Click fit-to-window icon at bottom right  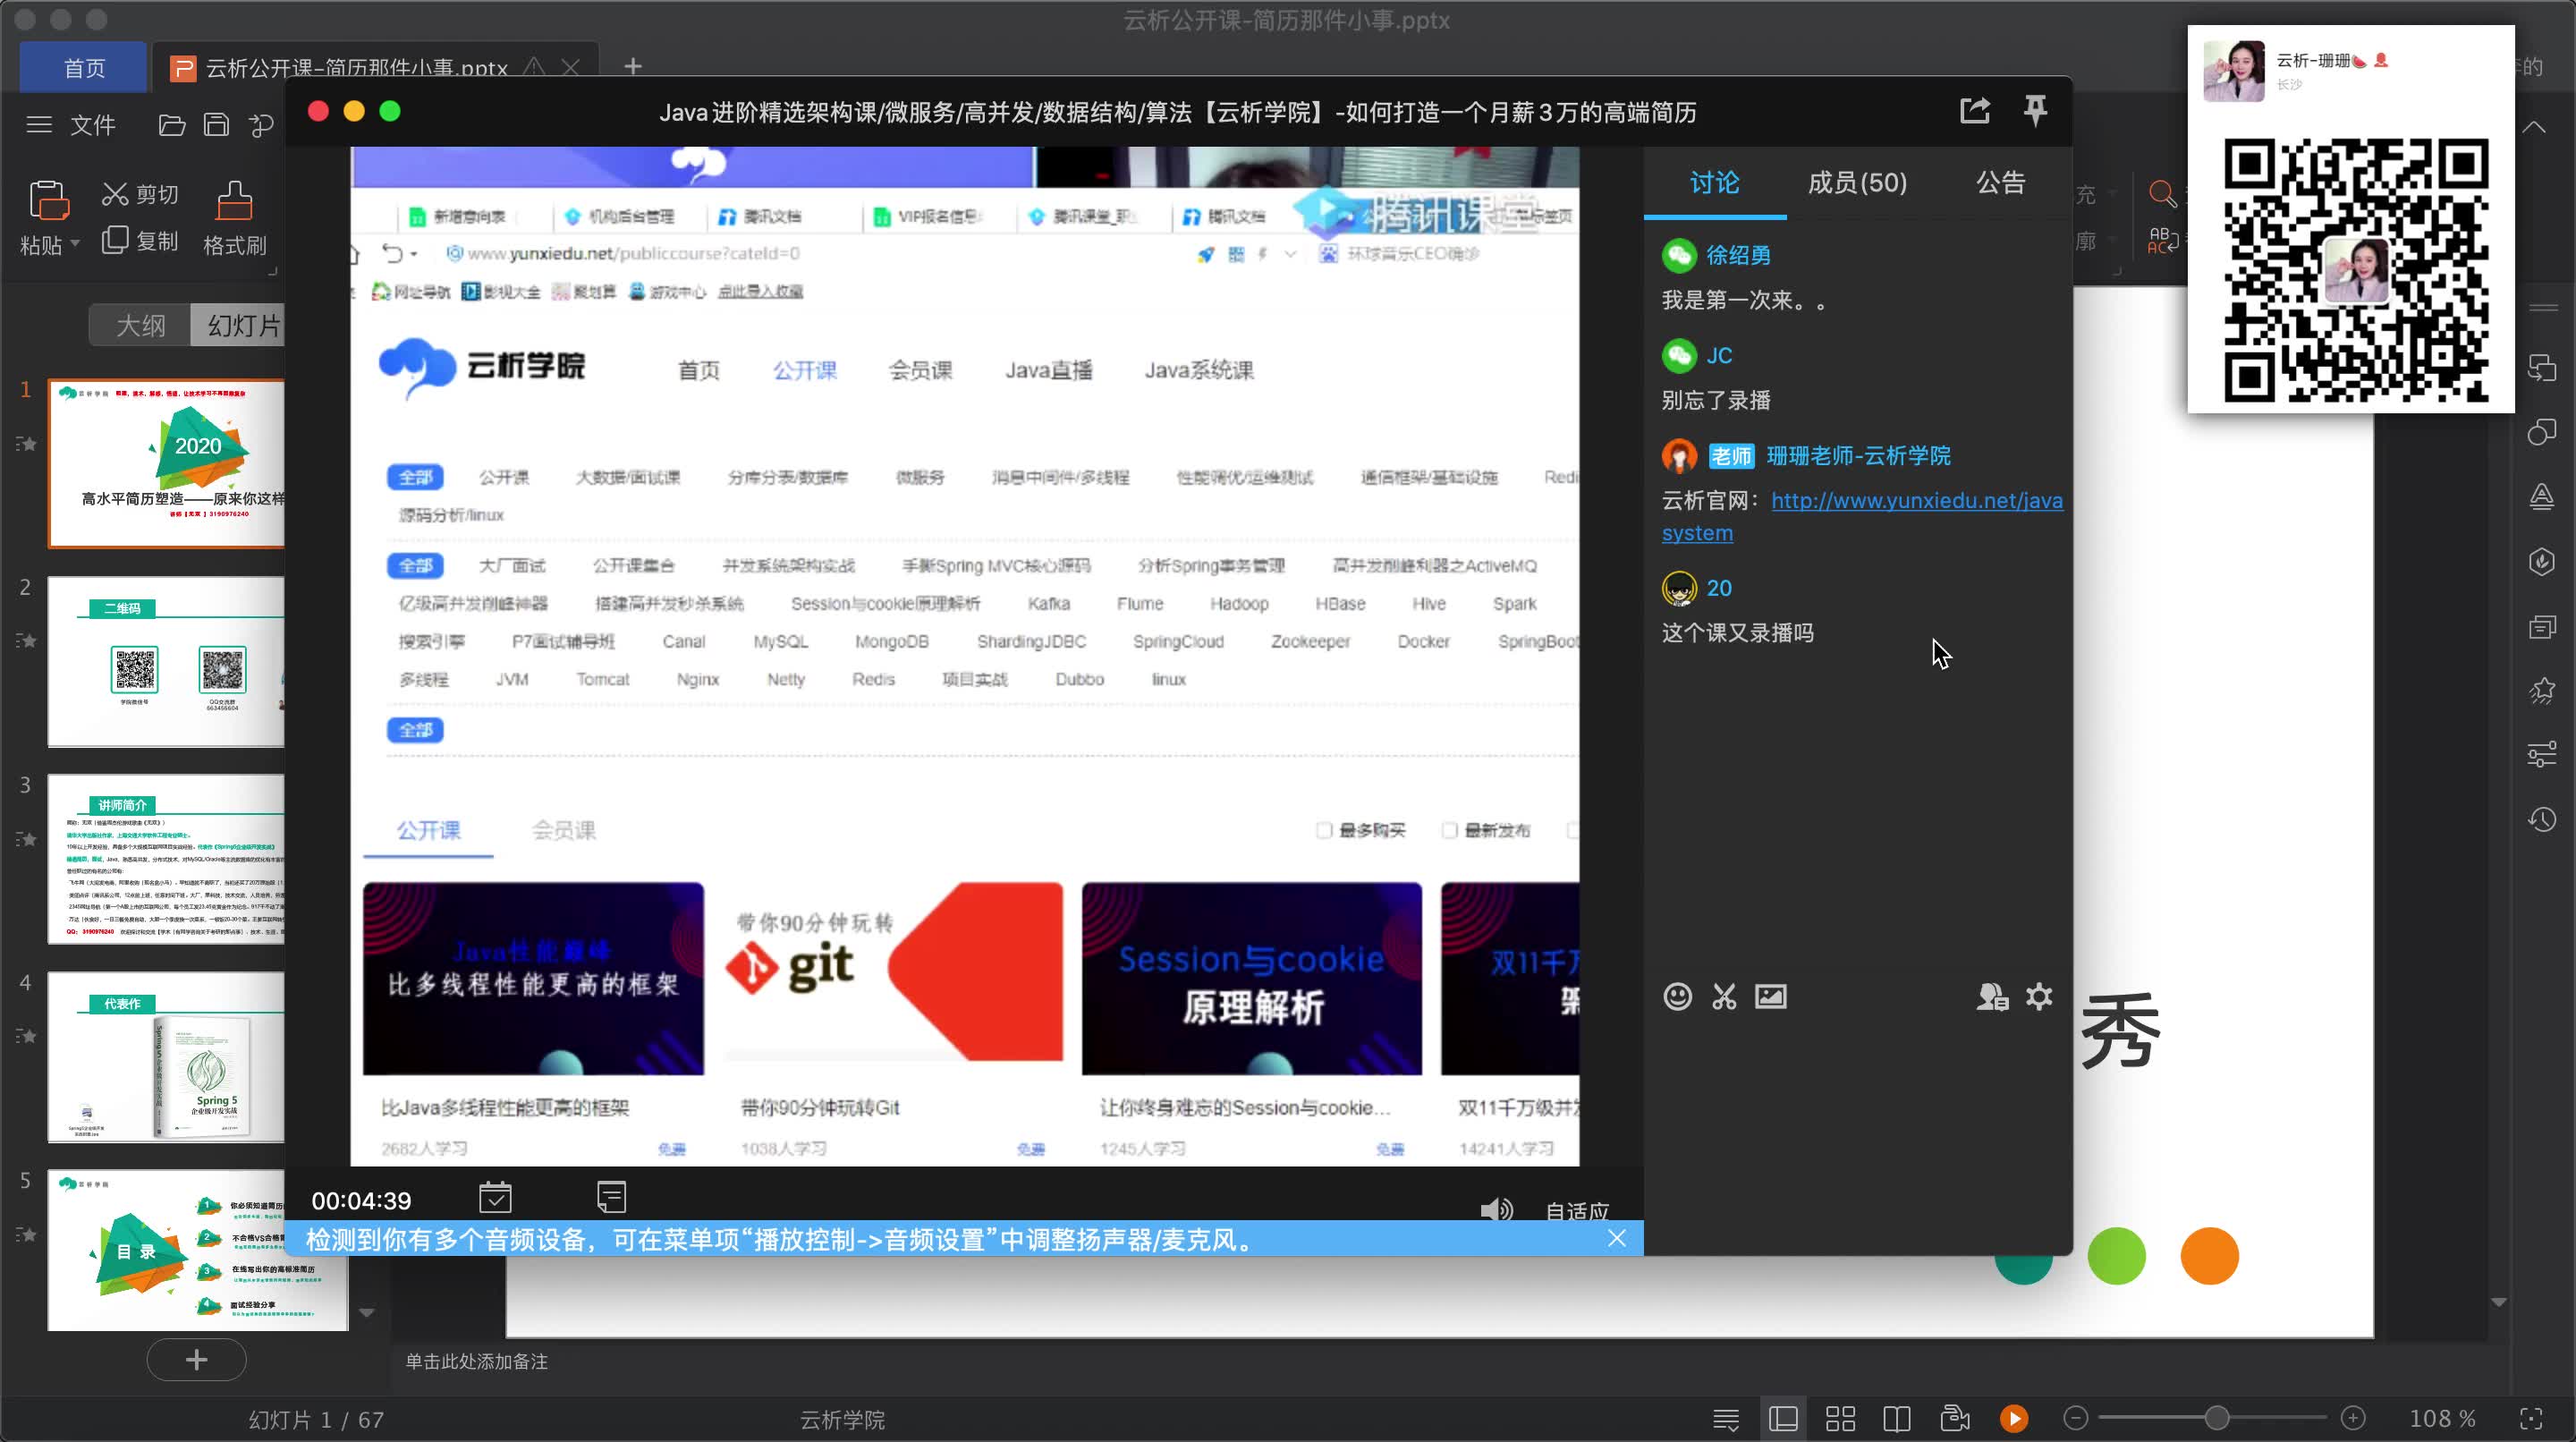pyautogui.click(x=2531, y=1418)
